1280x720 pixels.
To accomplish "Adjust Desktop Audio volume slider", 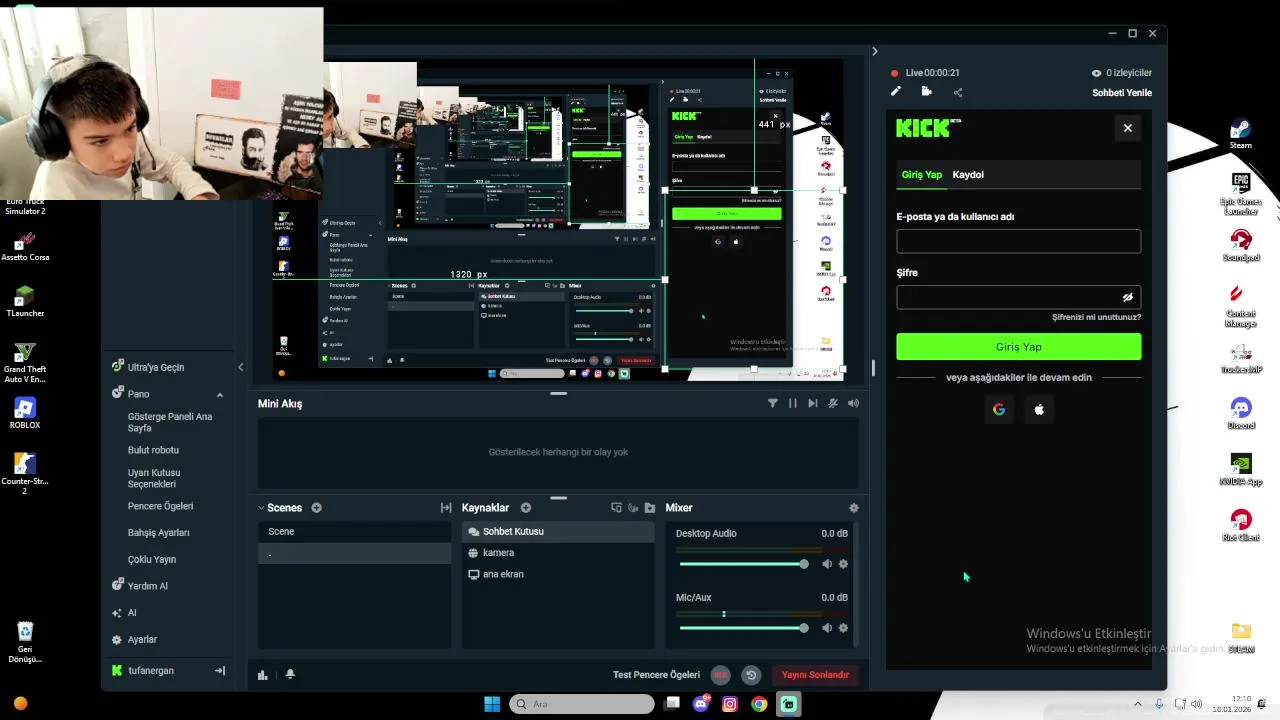I will click(744, 564).
